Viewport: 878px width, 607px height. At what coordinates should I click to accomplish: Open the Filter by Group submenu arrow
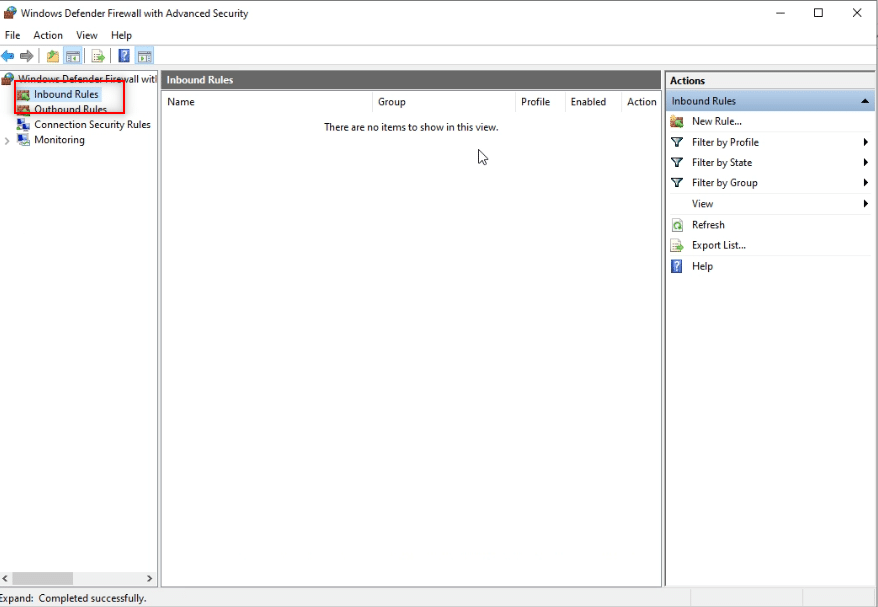866,183
